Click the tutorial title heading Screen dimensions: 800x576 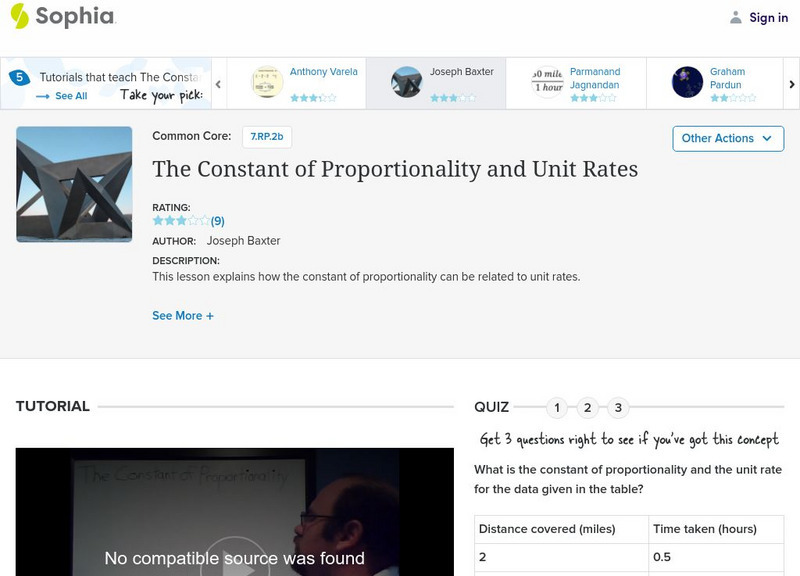tap(395, 169)
